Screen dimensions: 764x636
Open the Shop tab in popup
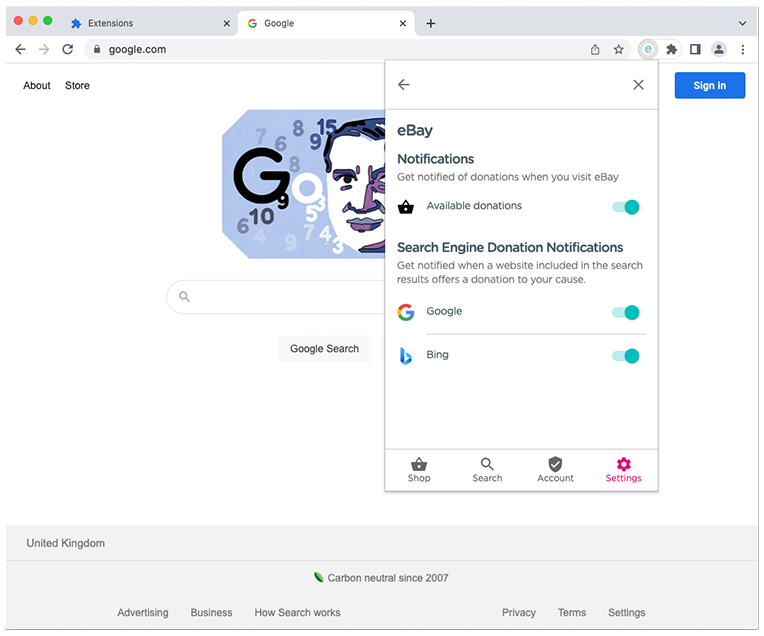pos(419,470)
